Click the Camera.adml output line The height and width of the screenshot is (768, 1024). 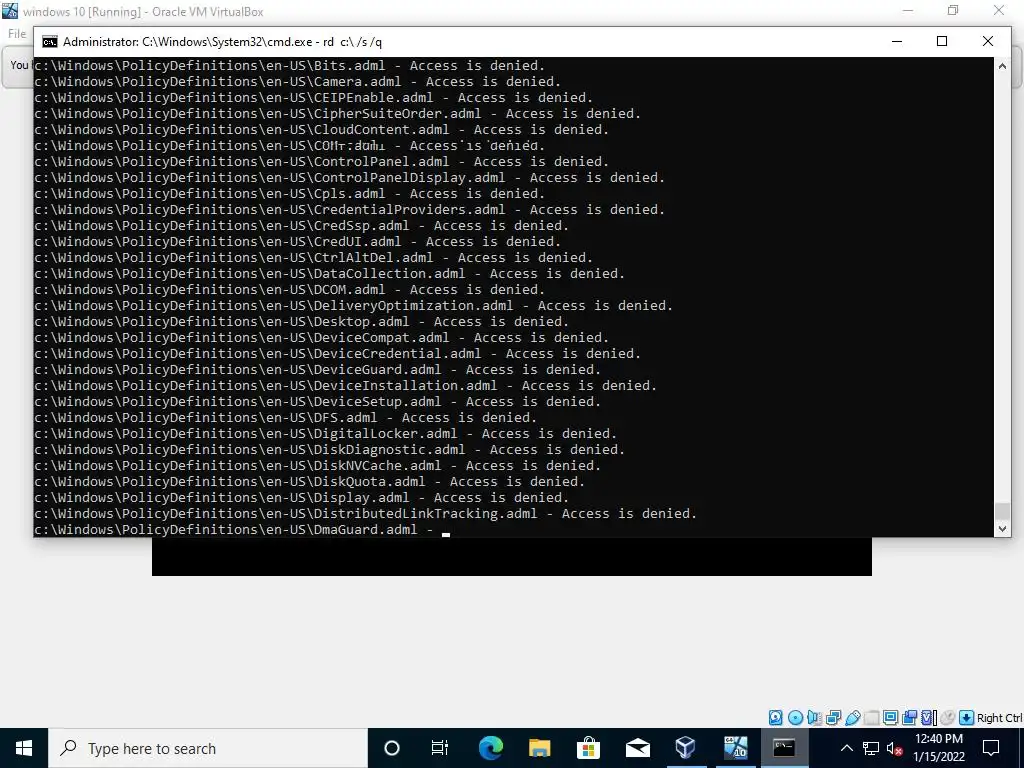pyautogui.click(x=297, y=82)
